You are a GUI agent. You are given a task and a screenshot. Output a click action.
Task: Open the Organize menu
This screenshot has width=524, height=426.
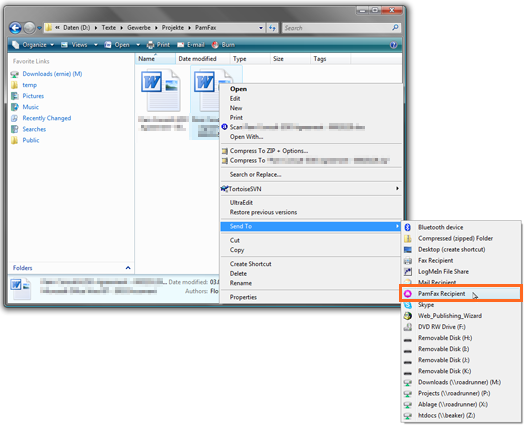click(33, 45)
